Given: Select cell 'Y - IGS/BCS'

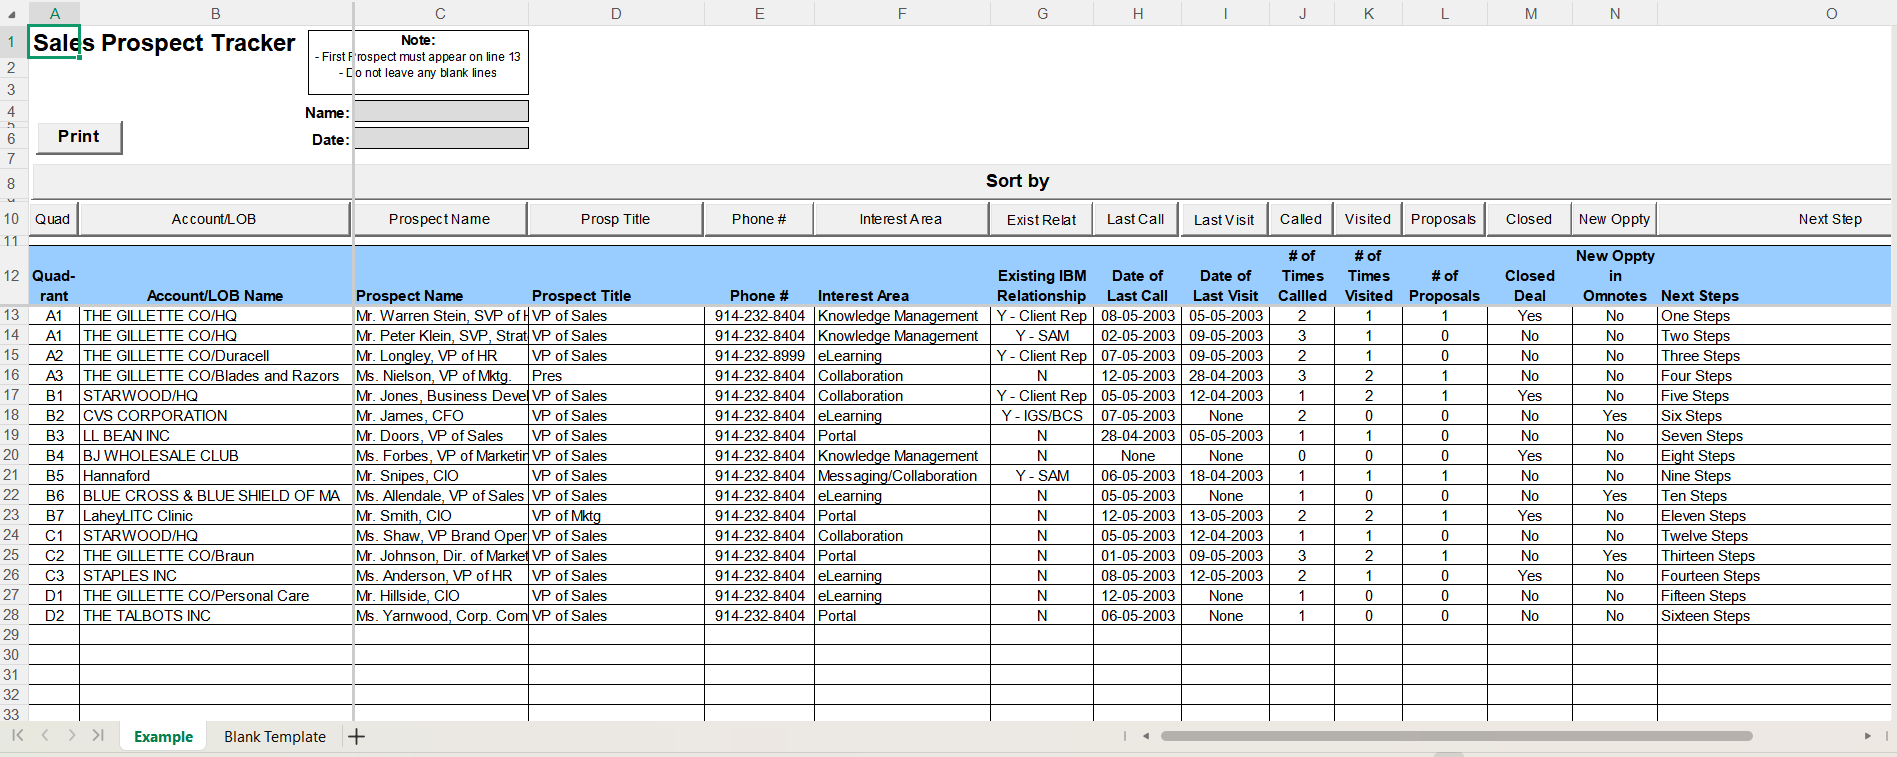Looking at the screenshot, I should pos(1042,416).
